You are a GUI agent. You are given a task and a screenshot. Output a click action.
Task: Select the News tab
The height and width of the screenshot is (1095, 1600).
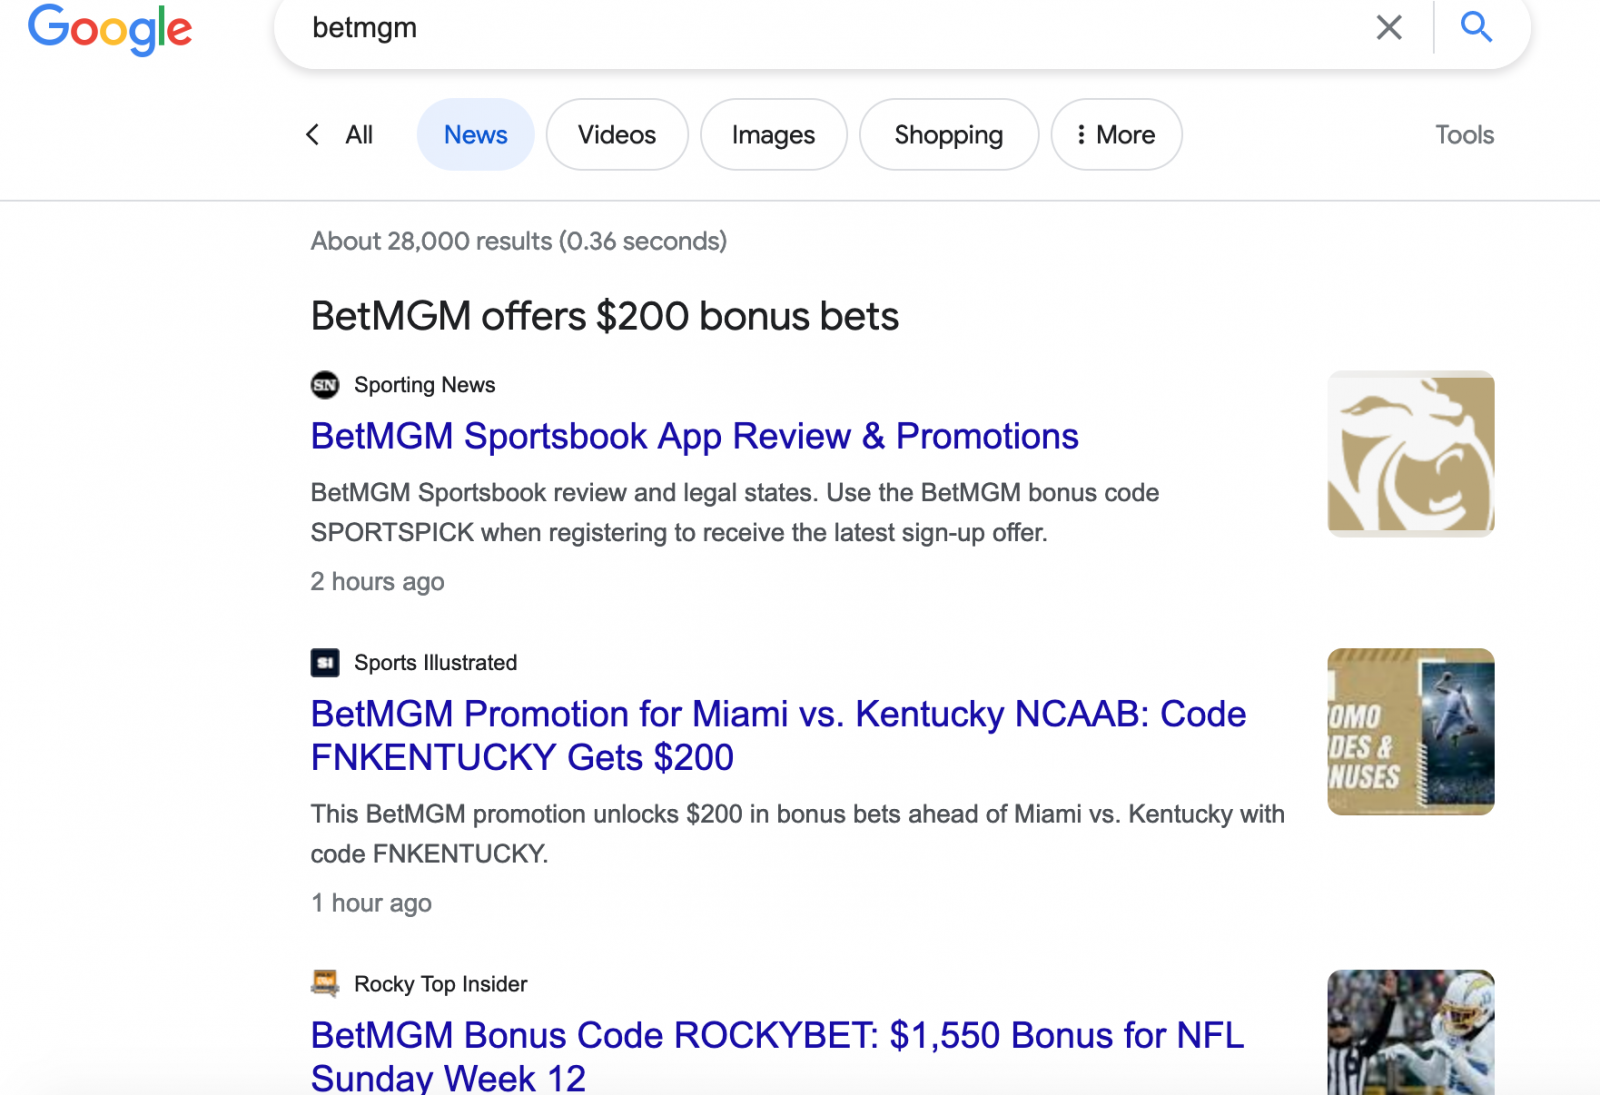point(476,135)
